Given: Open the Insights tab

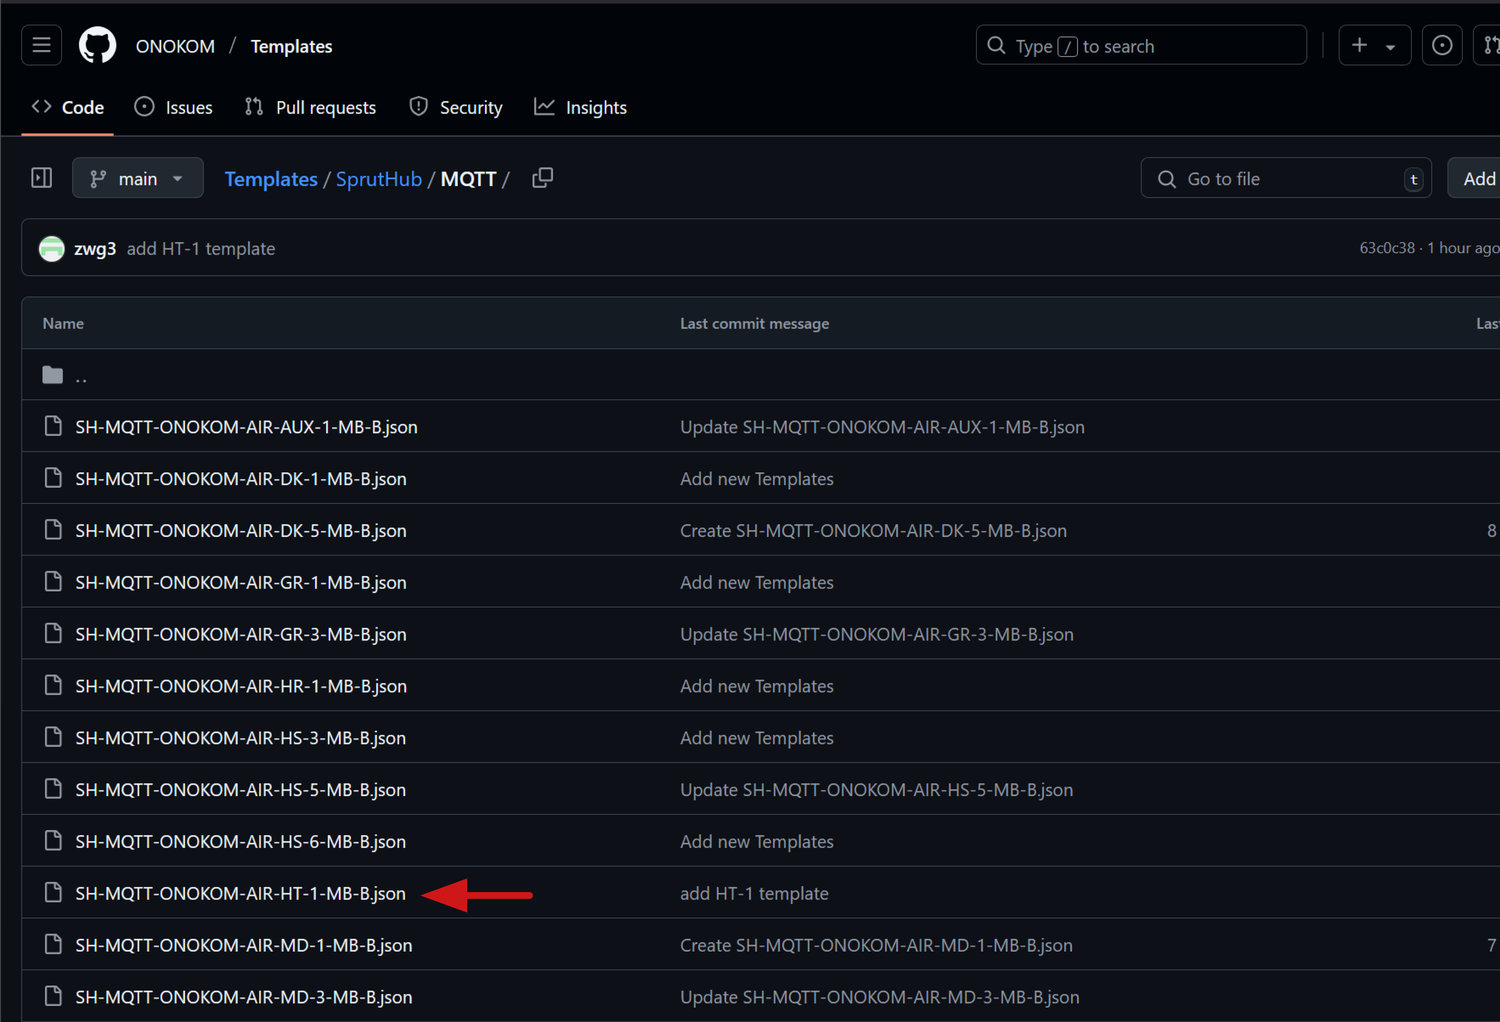Looking at the screenshot, I should pyautogui.click(x=581, y=107).
